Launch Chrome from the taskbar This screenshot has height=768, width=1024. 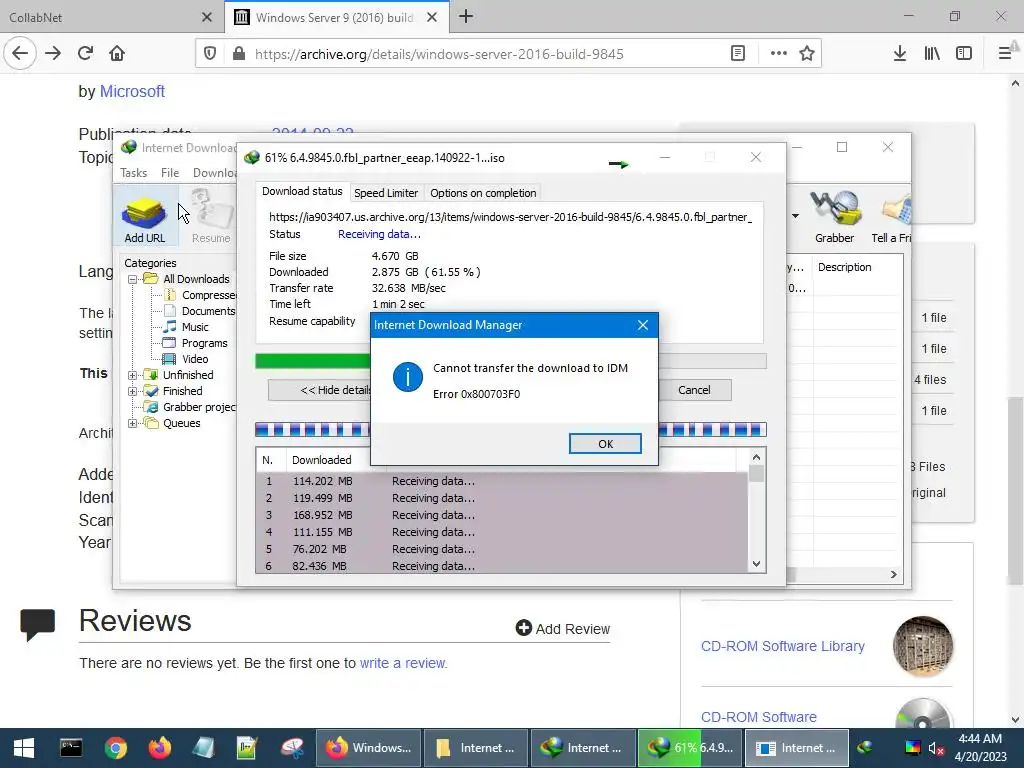[x=116, y=748]
